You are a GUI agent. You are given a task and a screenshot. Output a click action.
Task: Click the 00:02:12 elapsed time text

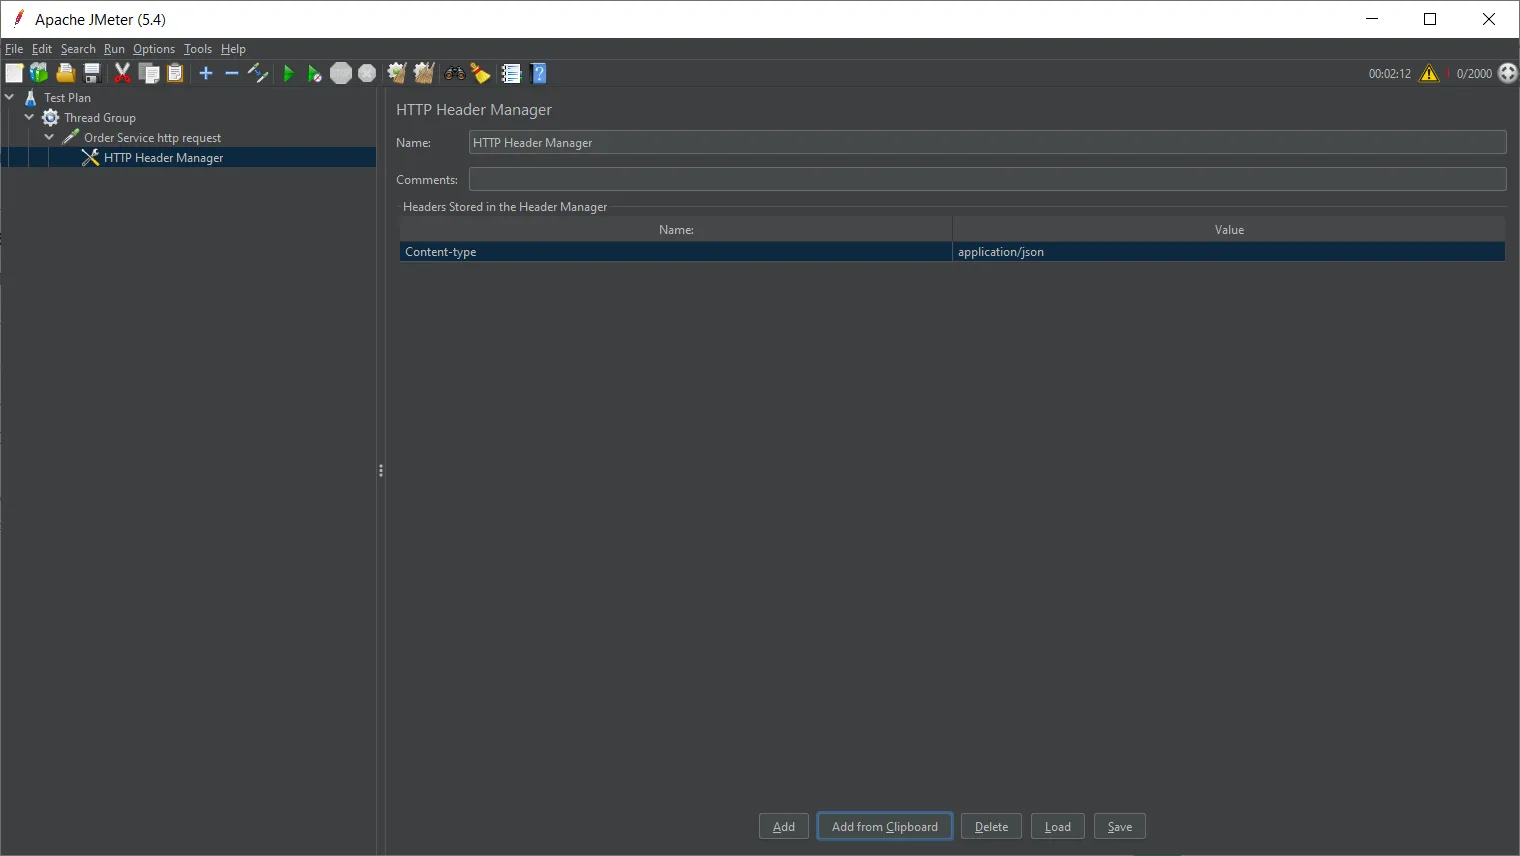click(x=1390, y=74)
